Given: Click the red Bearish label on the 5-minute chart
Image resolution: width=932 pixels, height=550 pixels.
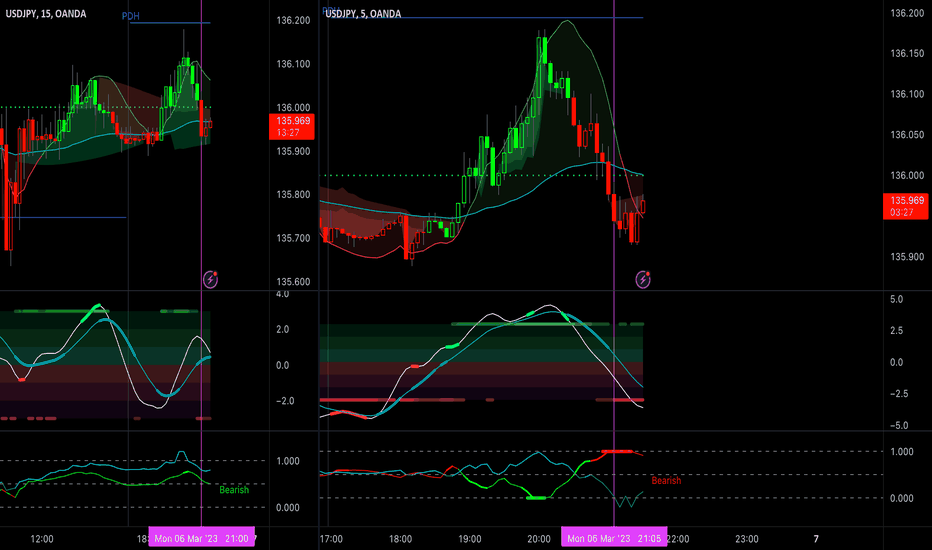Looking at the screenshot, I should [666, 480].
